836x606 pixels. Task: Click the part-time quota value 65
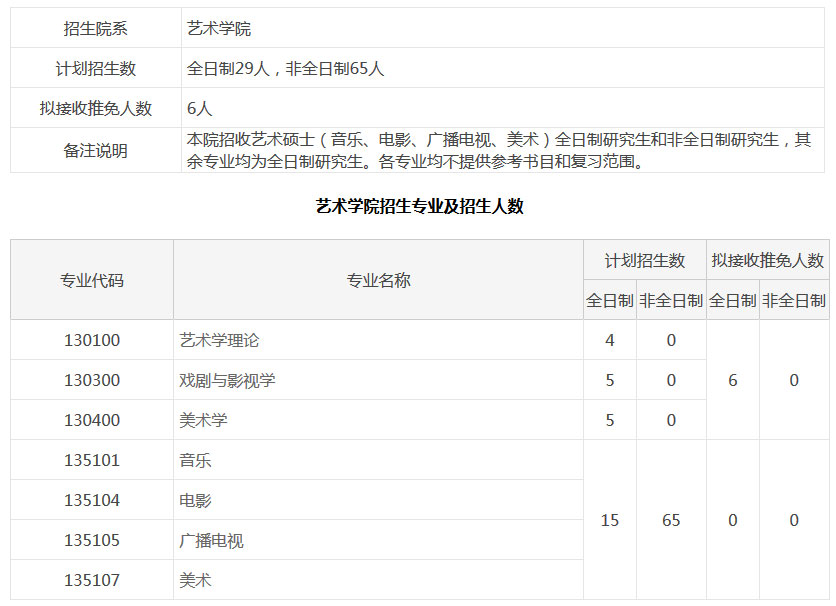pyautogui.click(x=671, y=520)
